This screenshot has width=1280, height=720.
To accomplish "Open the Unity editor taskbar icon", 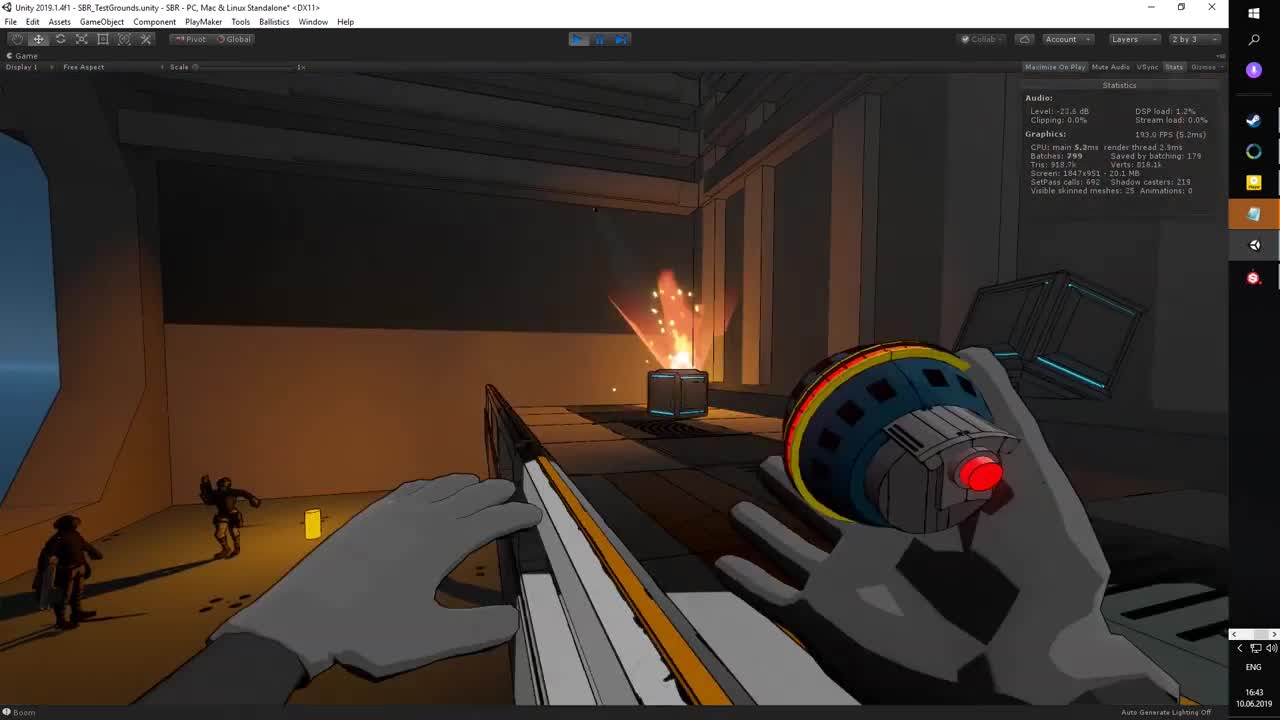I will 1254,245.
